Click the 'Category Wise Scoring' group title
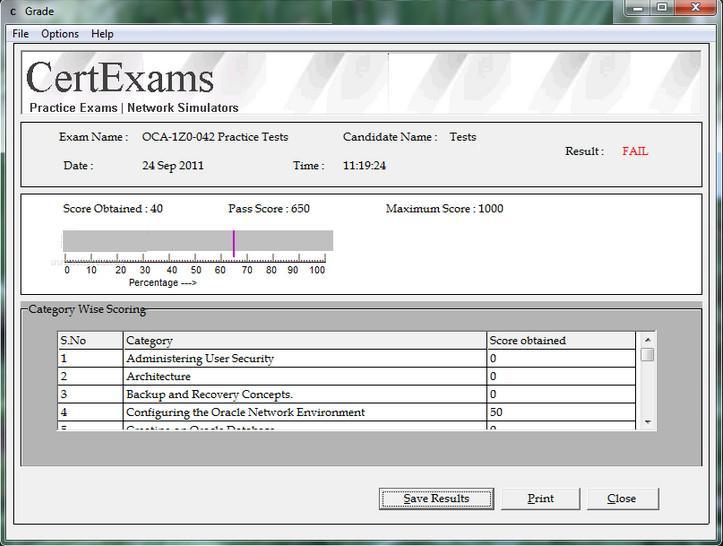723x546 pixels. tap(87, 309)
